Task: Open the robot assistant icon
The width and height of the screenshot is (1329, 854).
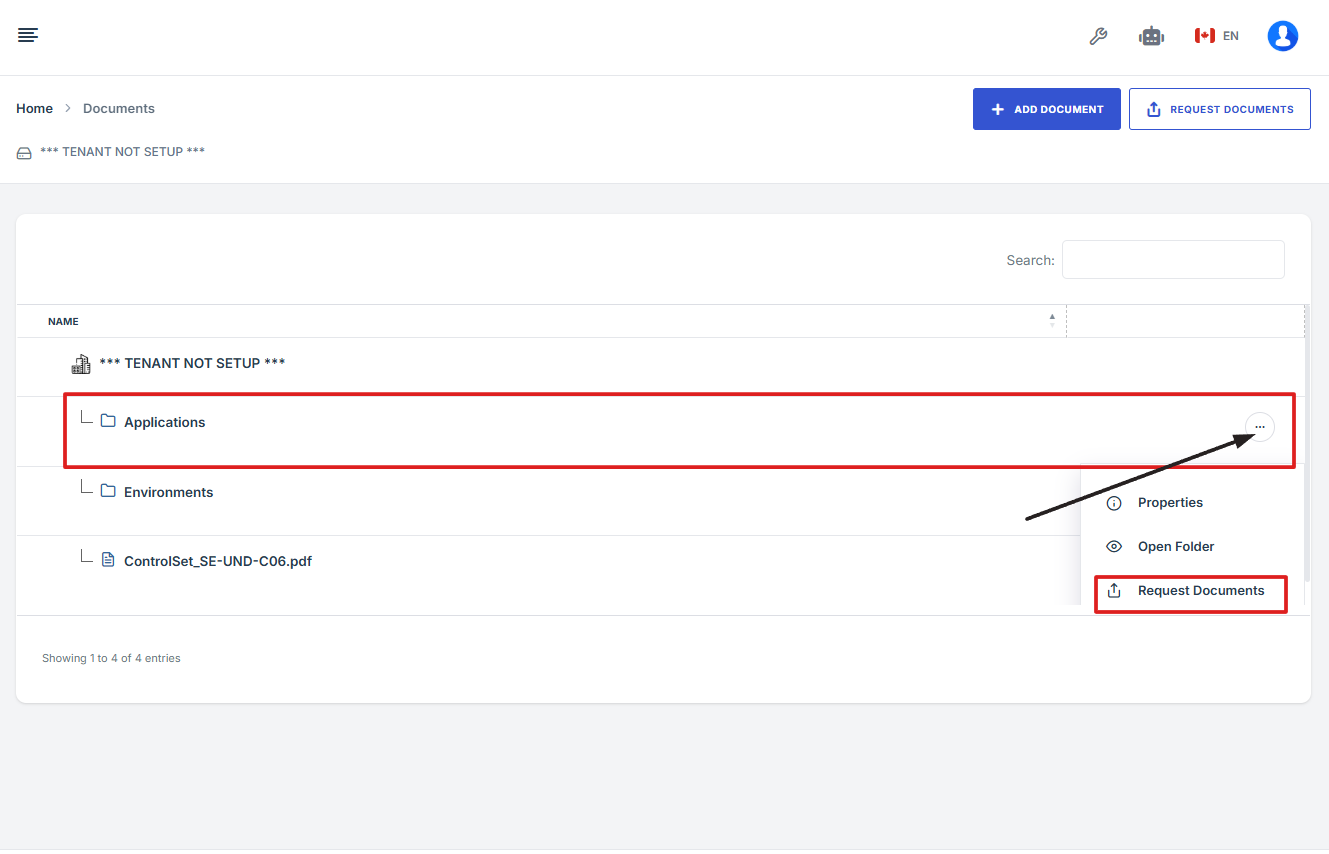Action: [x=1151, y=37]
